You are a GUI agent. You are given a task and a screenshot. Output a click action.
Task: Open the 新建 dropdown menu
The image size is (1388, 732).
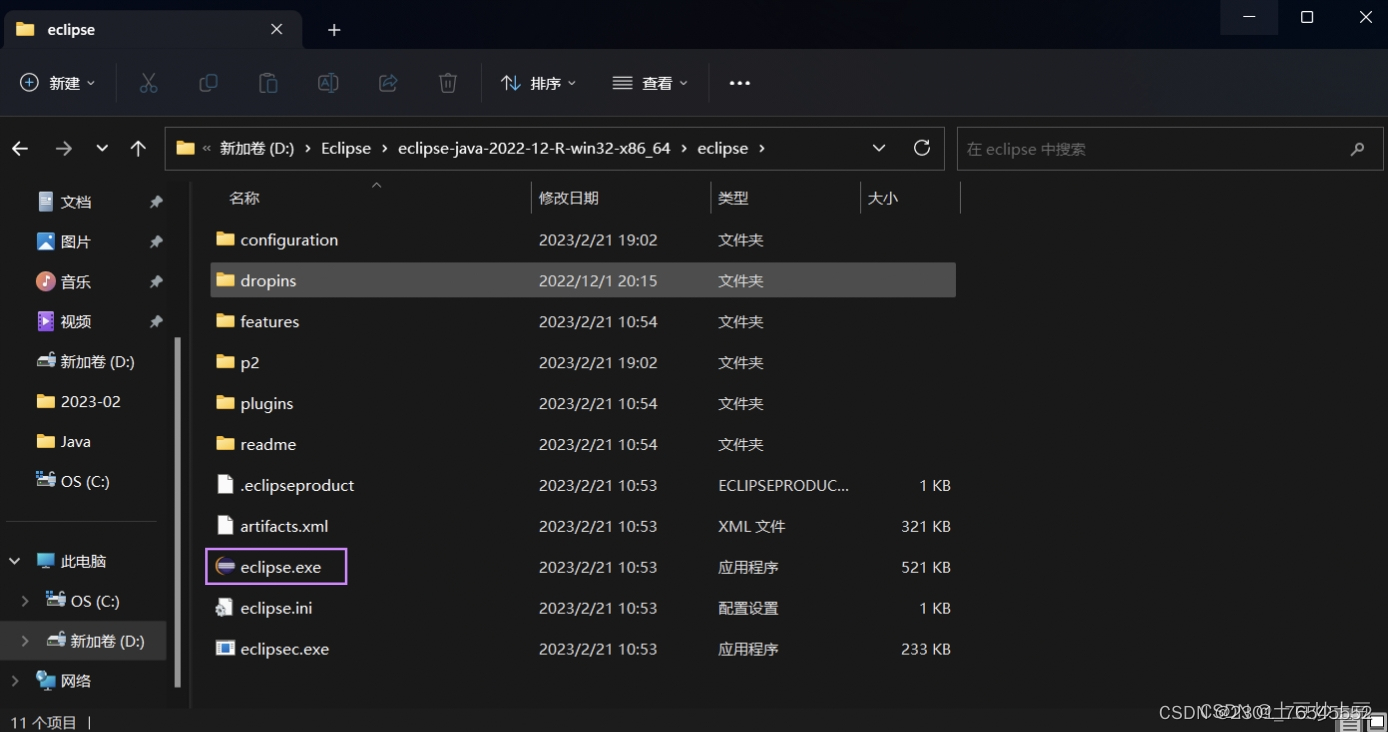[x=58, y=83]
